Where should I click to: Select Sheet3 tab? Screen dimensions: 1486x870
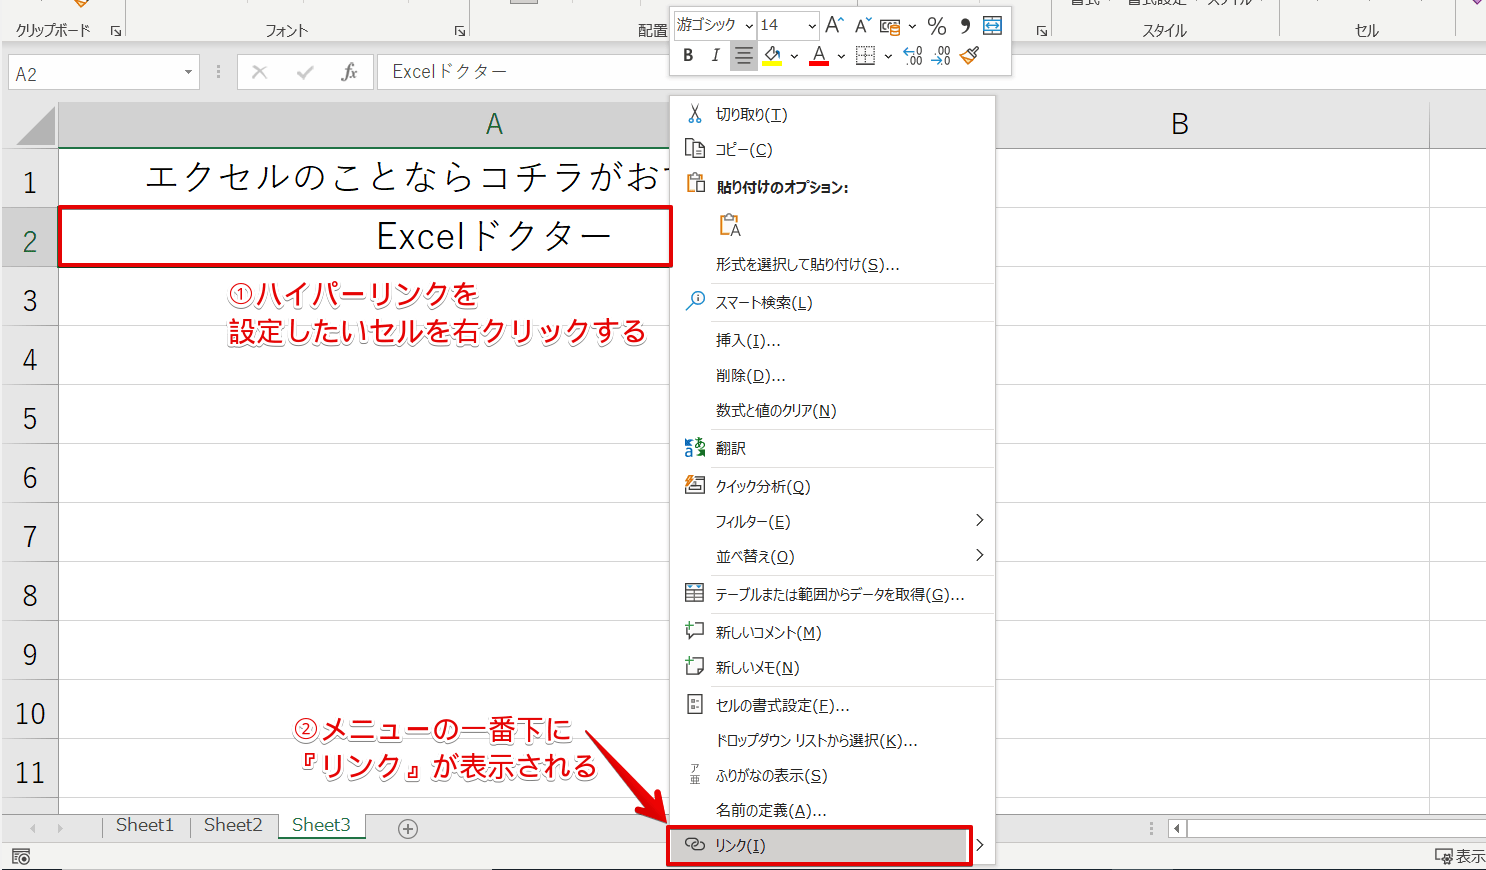pos(321,825)
